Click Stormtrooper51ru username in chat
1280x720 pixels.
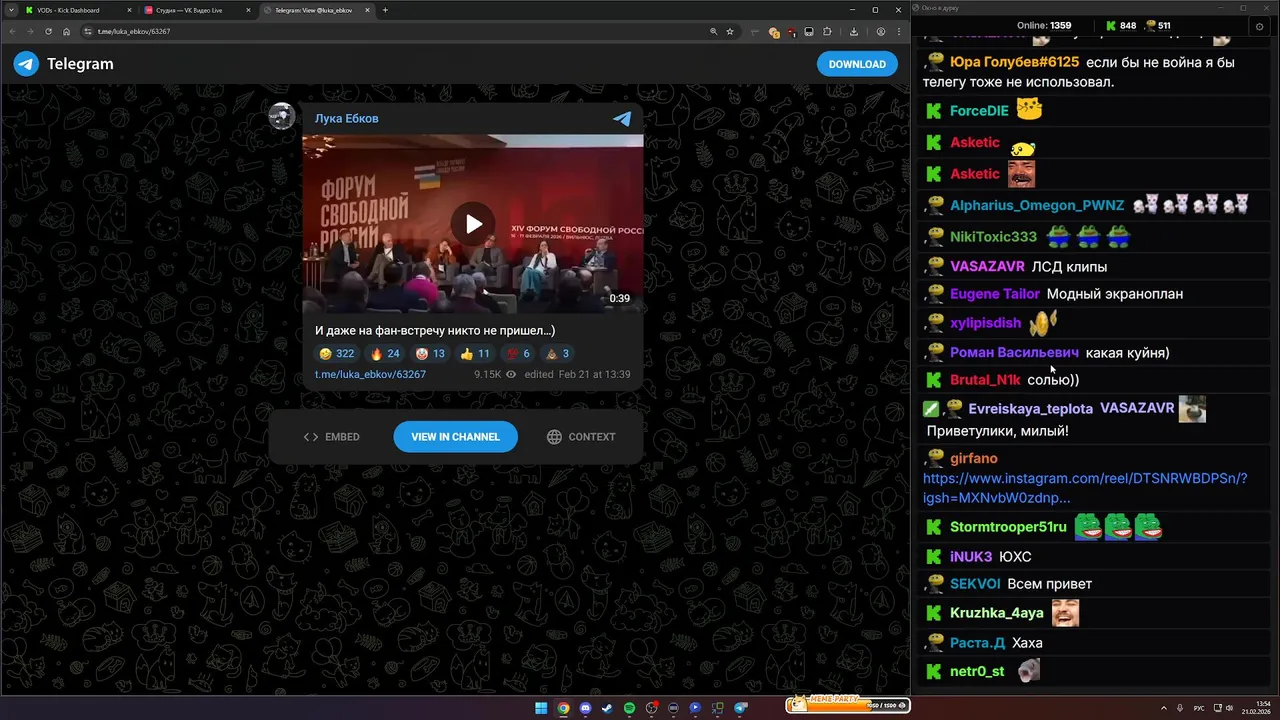point(1008,527)
